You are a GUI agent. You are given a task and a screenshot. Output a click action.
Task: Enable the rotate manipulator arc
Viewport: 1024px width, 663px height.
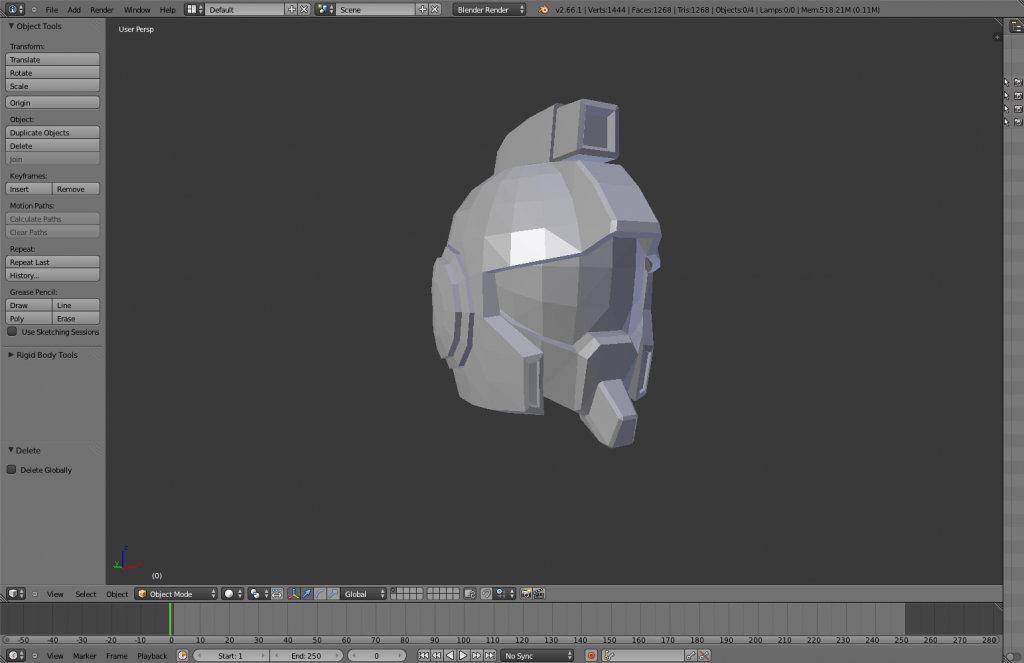click(x=320, y=594)
